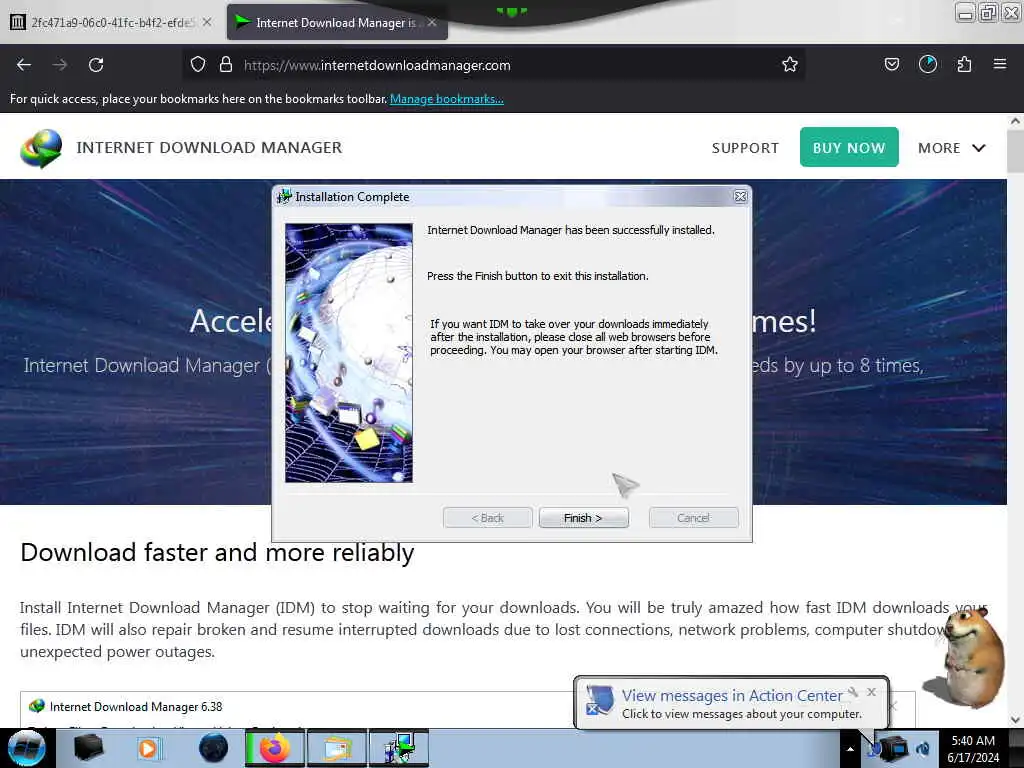1024x768 pixels.
Task: Open the clock showing 5:40 AM
Action: pos(973,748)
